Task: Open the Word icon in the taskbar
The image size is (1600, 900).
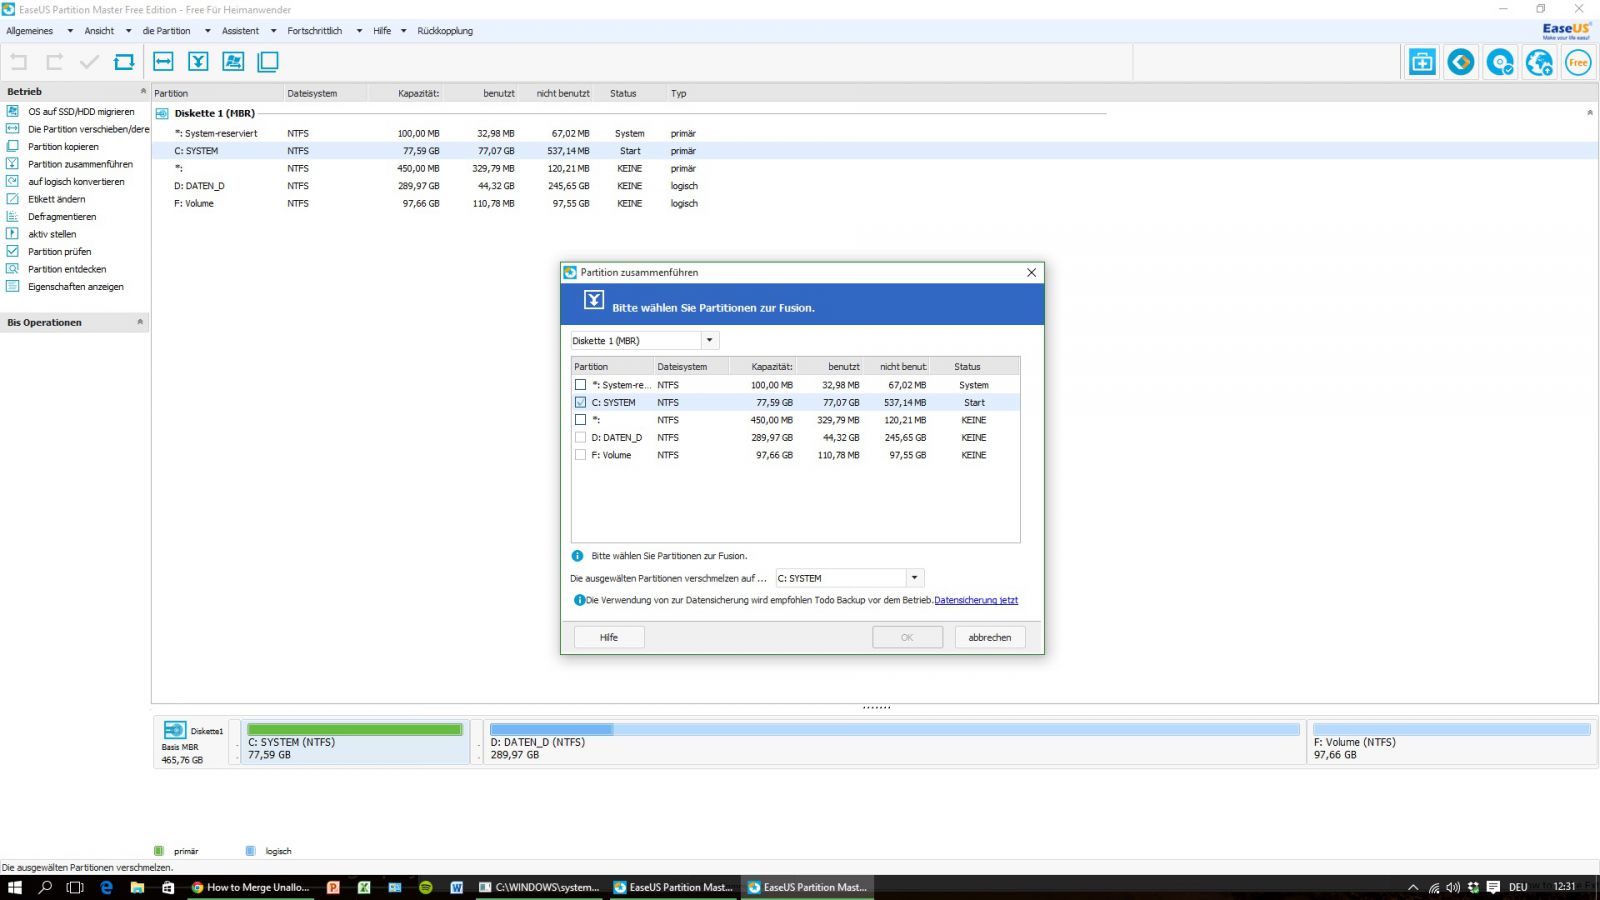Action: pyautogui.click(x=457, y=887)
